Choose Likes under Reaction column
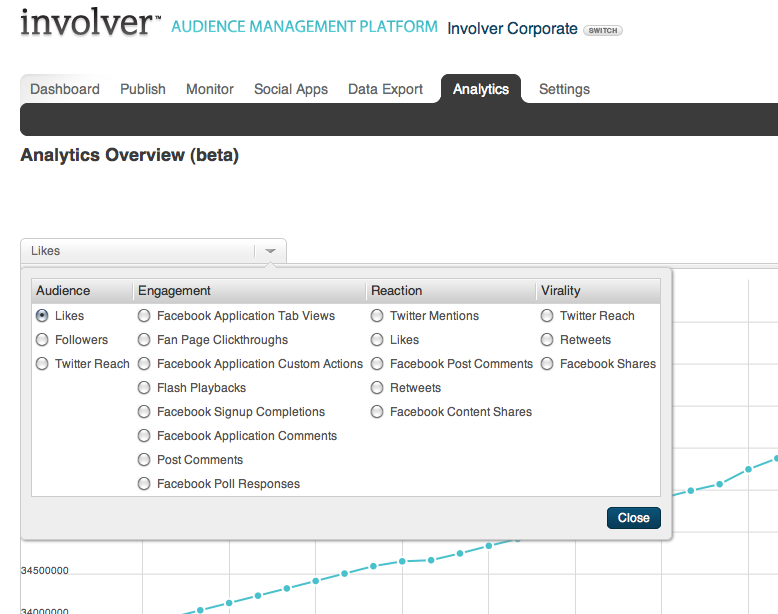Screen dimensions: 778x614 click(377, 340)
